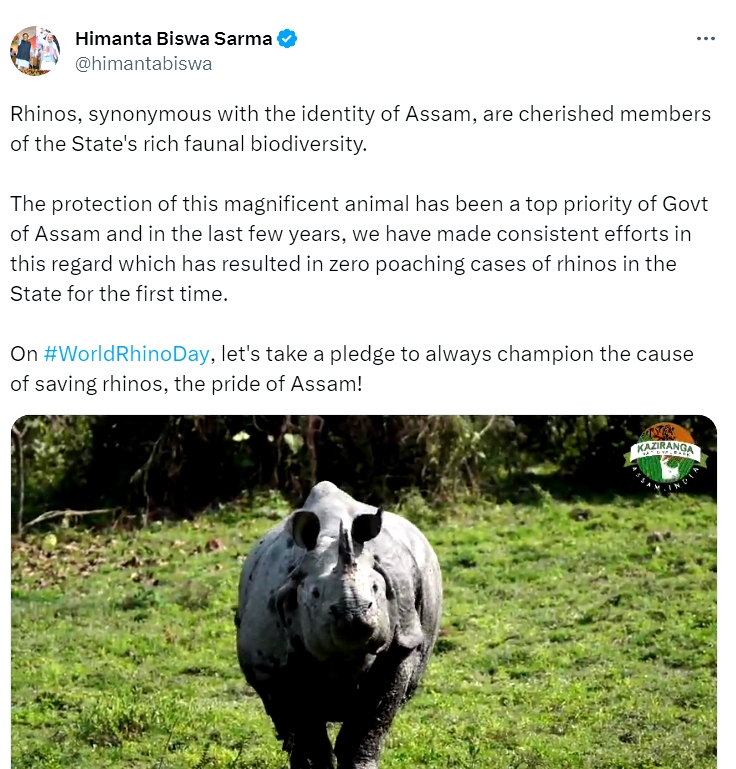Click the blue verified badge
The image size is (736, 769).
click(x=288, y=39)
